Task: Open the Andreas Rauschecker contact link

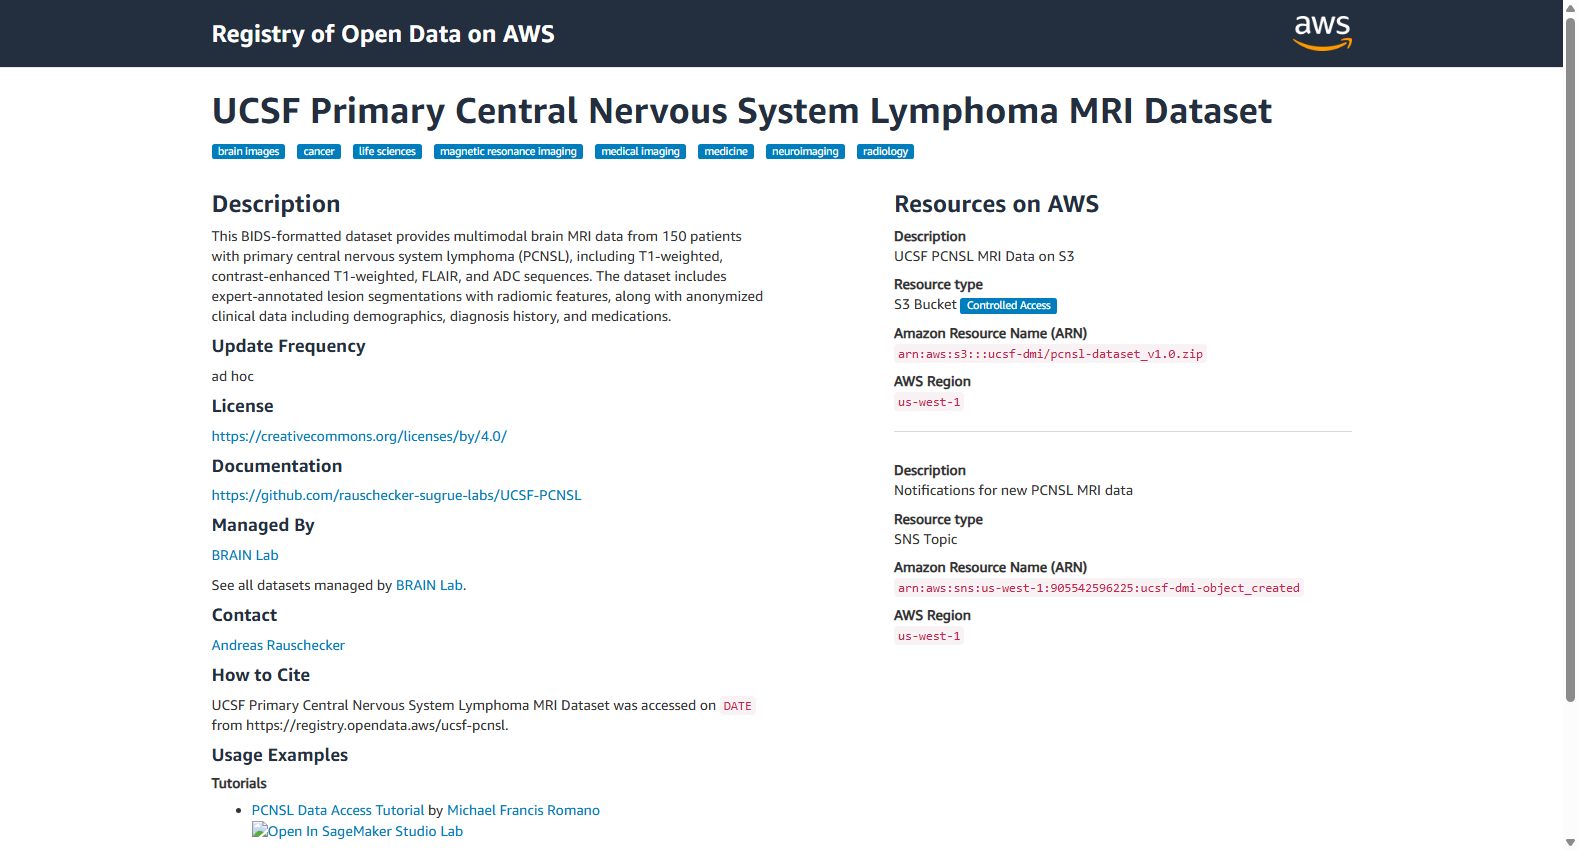Action: click(x=278, y=645)
